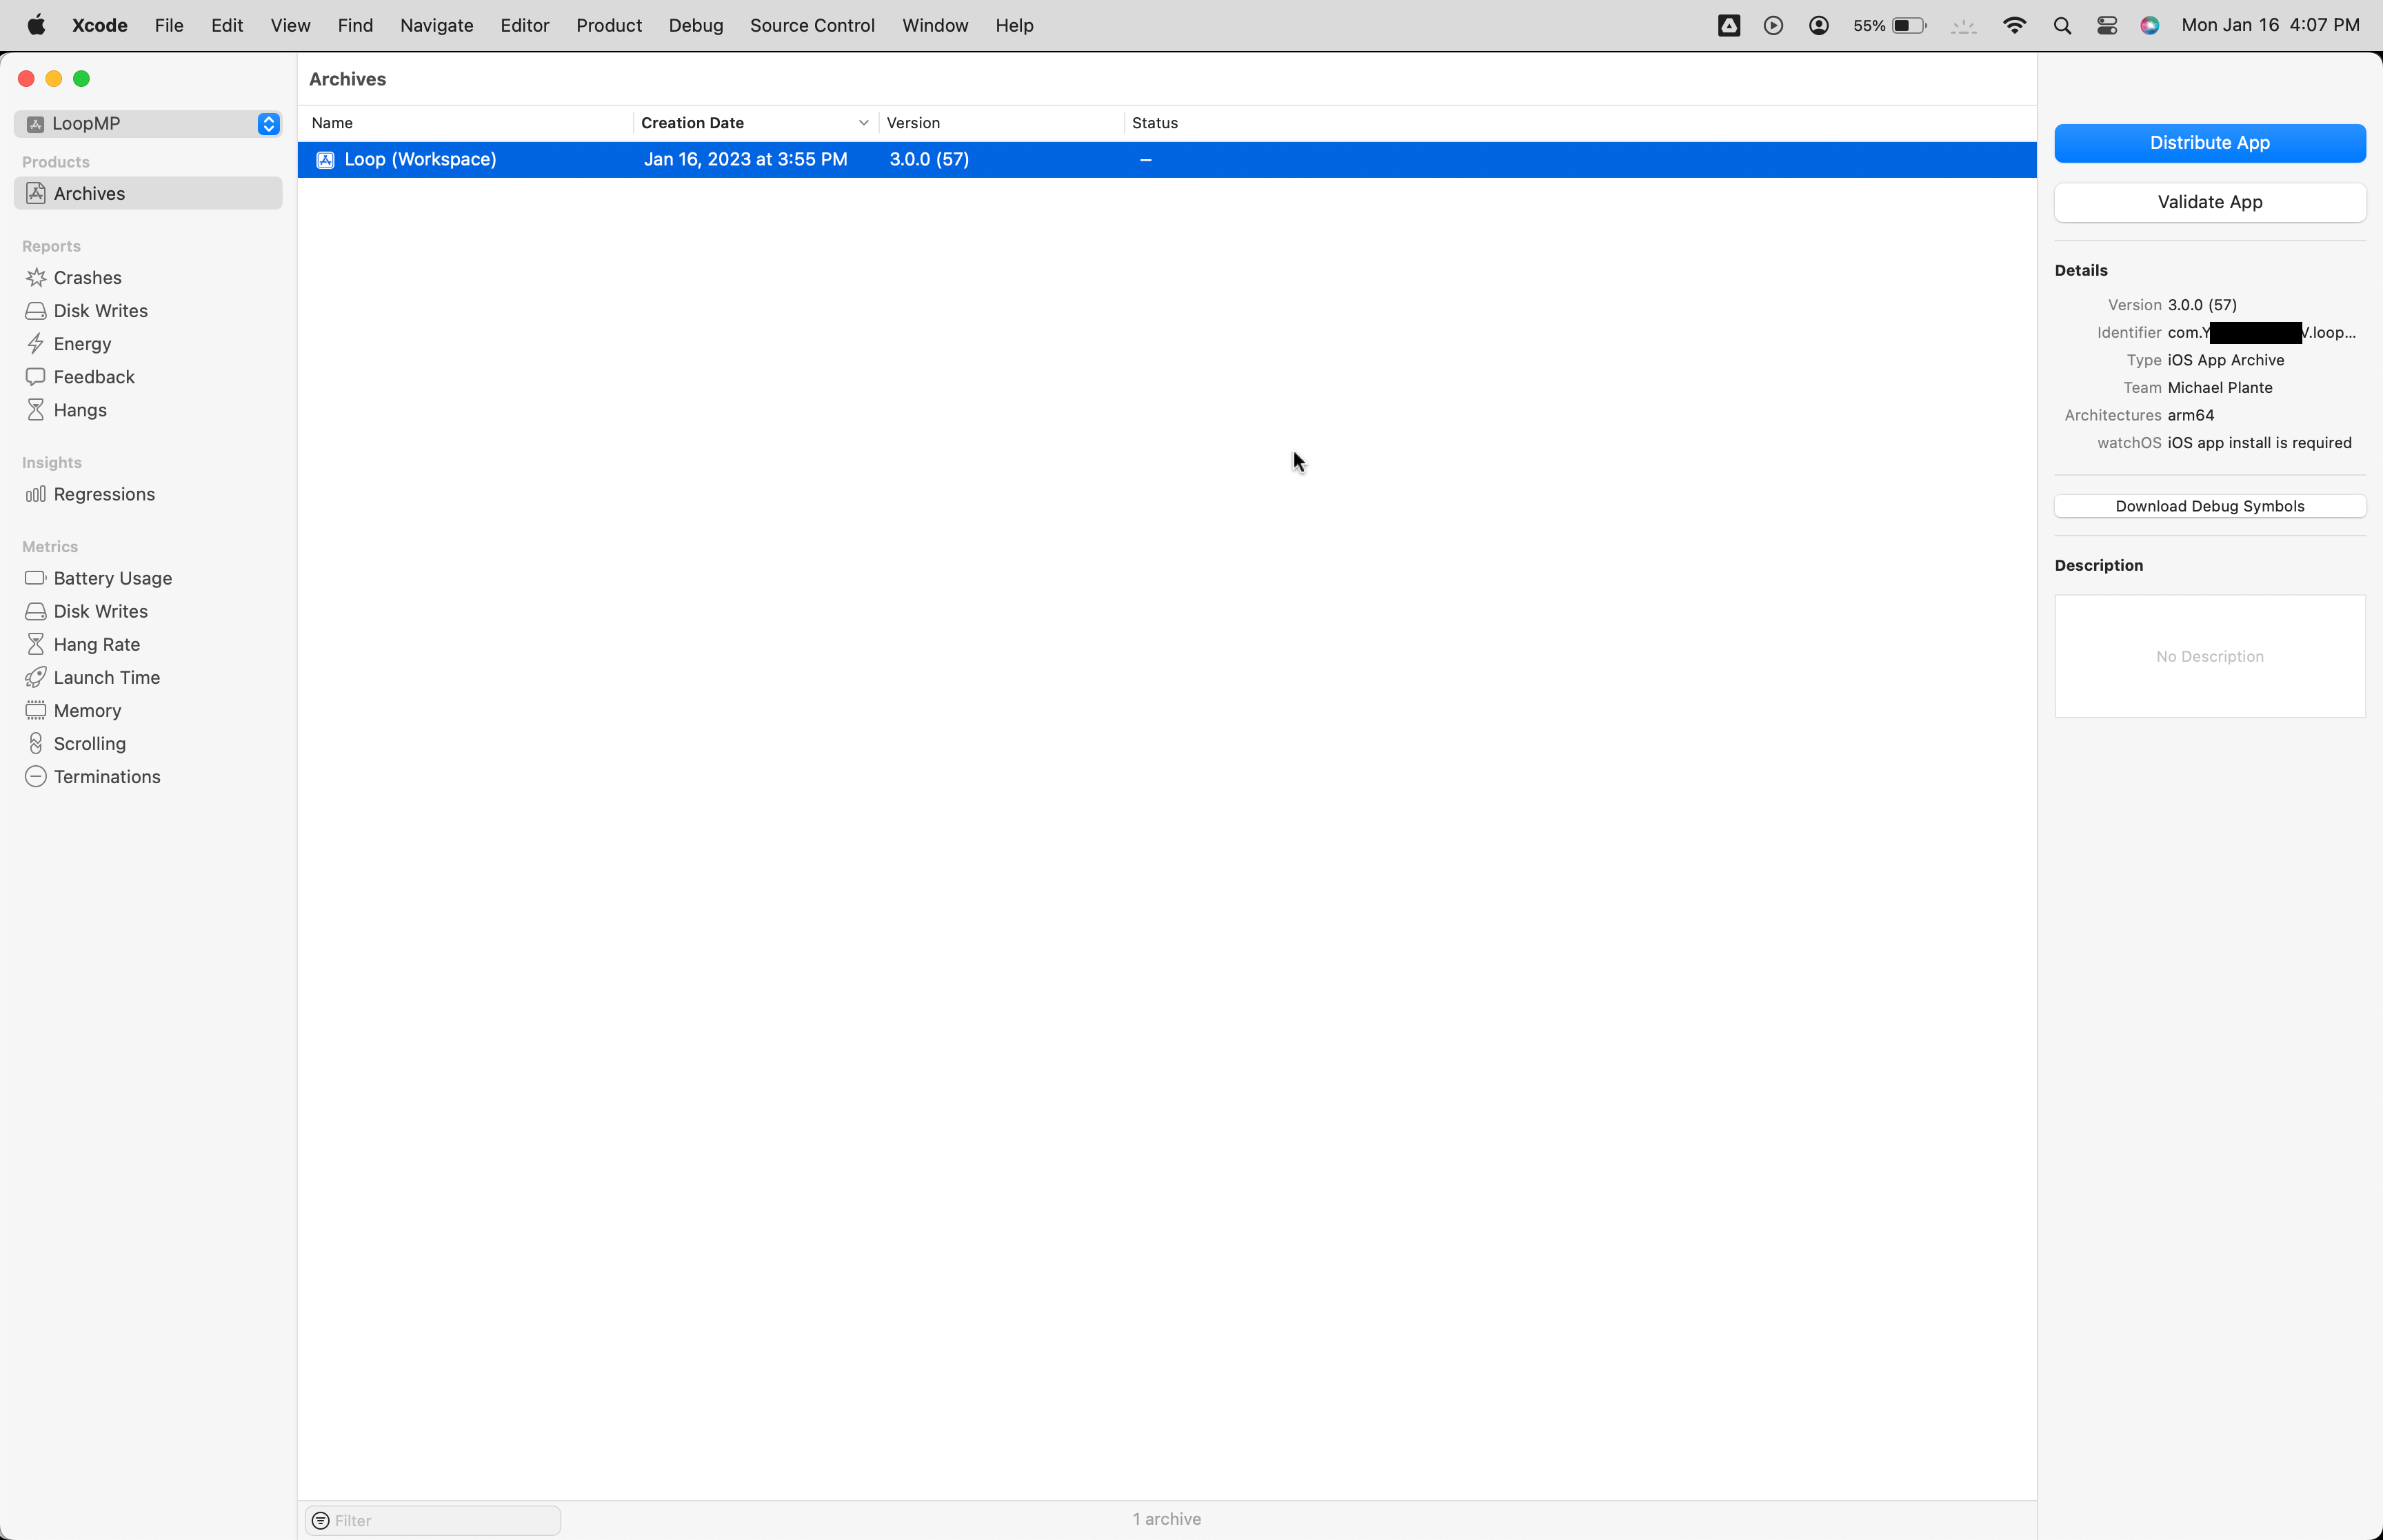
Task: Show Battery Usage metrics
Action: coord(148,578)
